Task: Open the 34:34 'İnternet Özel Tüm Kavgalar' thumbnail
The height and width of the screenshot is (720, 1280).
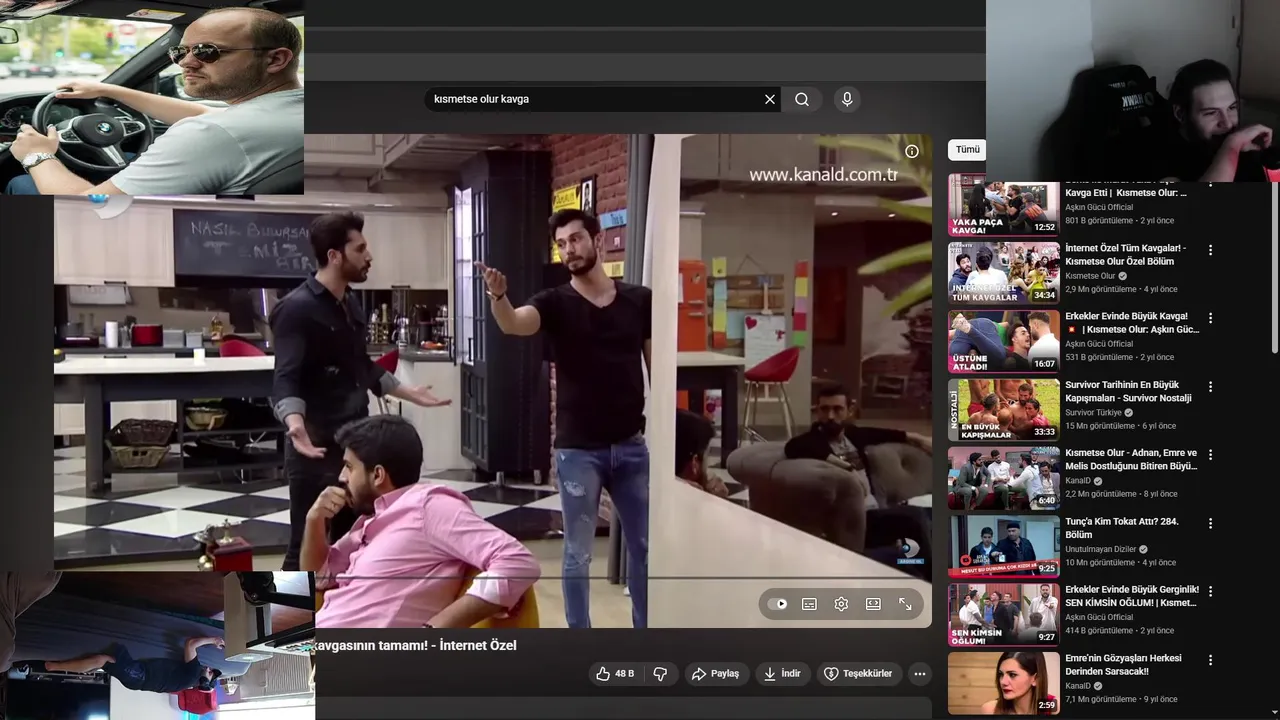Action: 1004,273
